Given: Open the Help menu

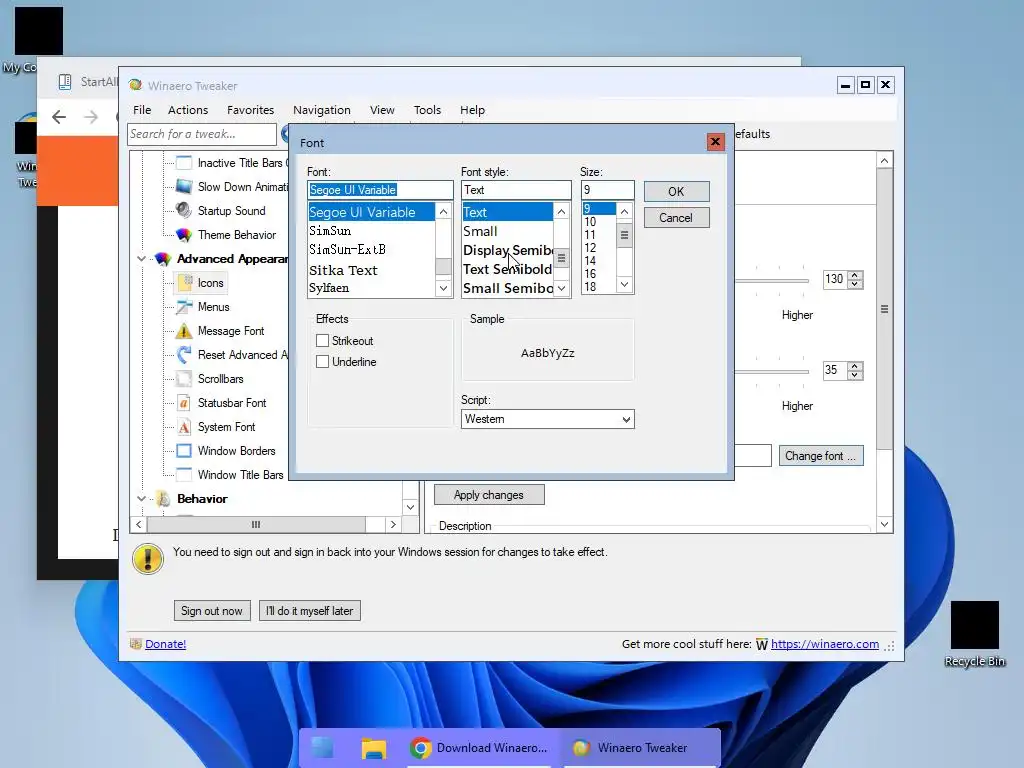Looking at the screenshot, I should click(x=472, y=110).
